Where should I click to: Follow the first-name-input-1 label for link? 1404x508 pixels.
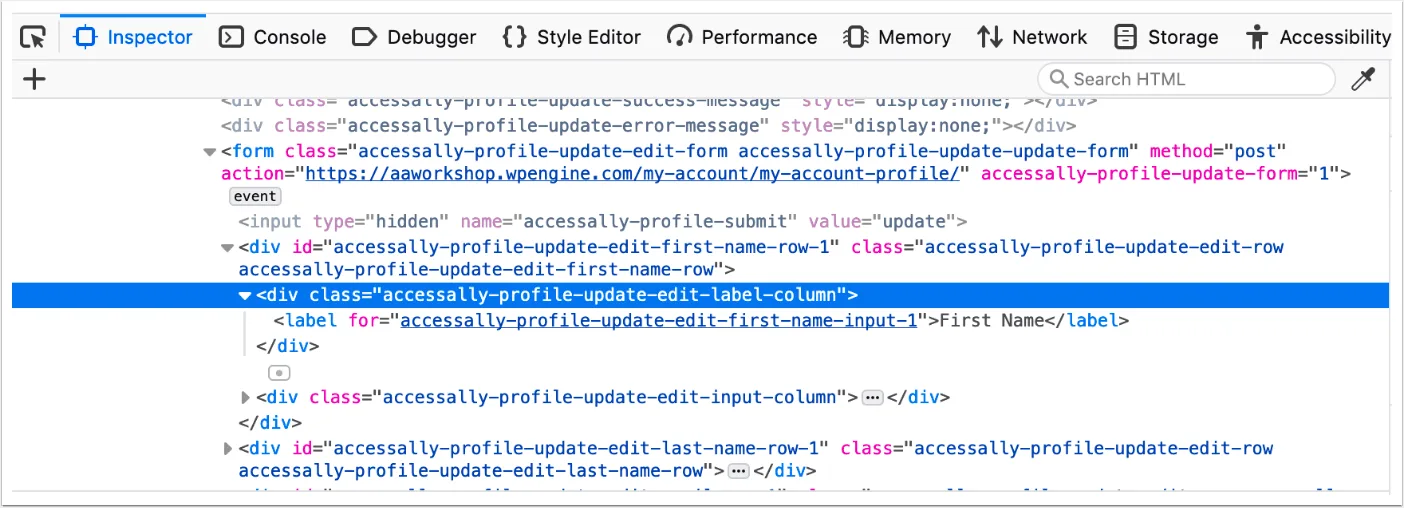coord(658,321)
